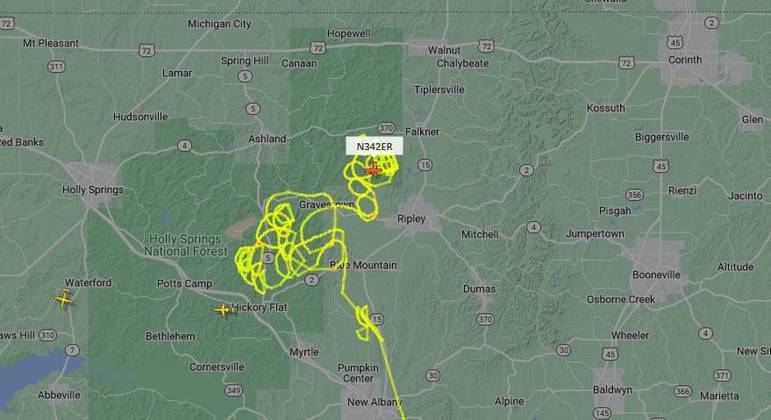
Task: Click the blue lake near Abbeville
Action: pyautogui.click(x=34, y=374)
